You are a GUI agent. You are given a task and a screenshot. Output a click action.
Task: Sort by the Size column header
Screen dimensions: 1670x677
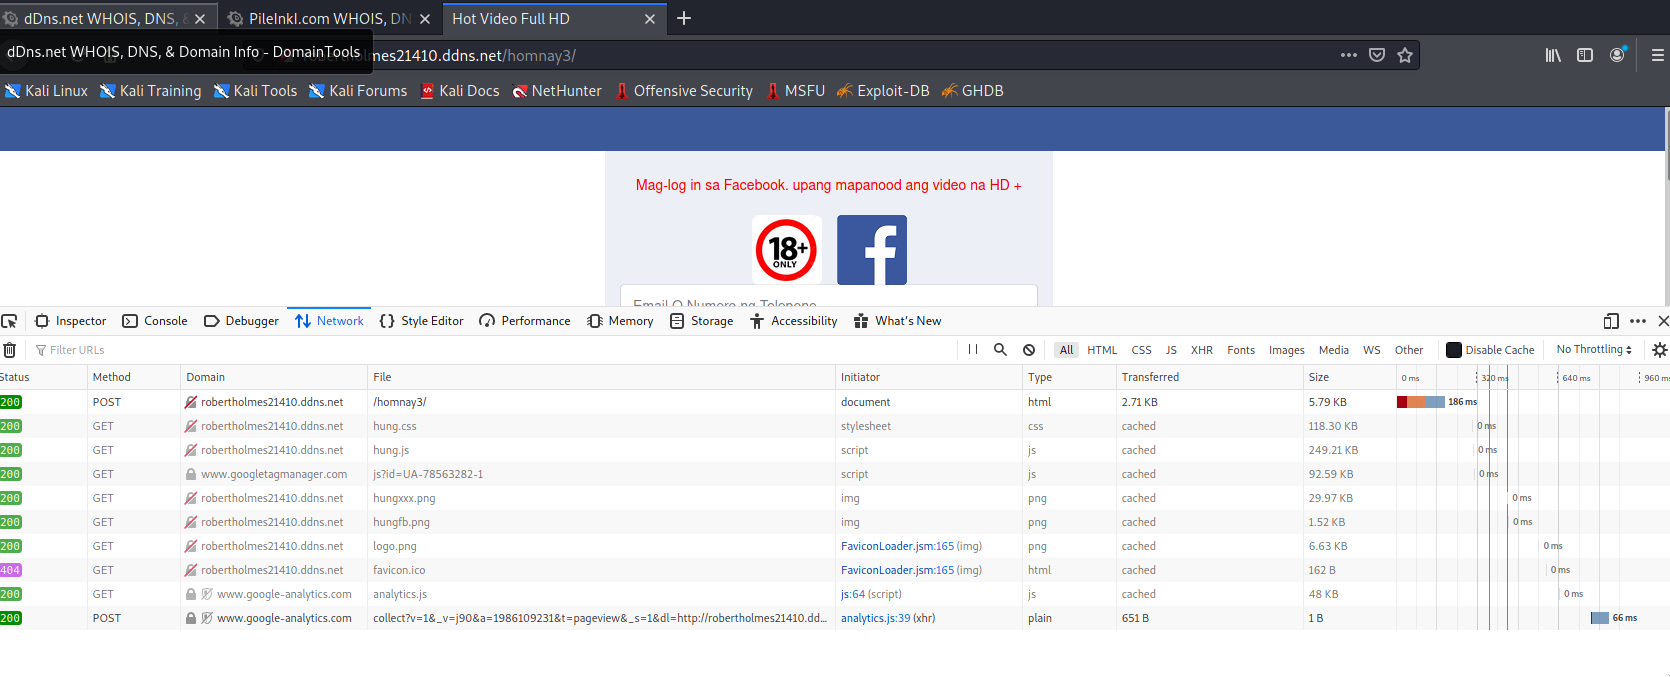[1349, 377]
